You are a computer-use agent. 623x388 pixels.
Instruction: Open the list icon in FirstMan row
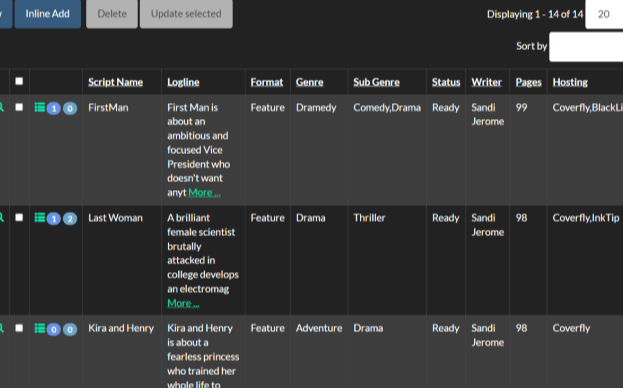pos(39,107)
